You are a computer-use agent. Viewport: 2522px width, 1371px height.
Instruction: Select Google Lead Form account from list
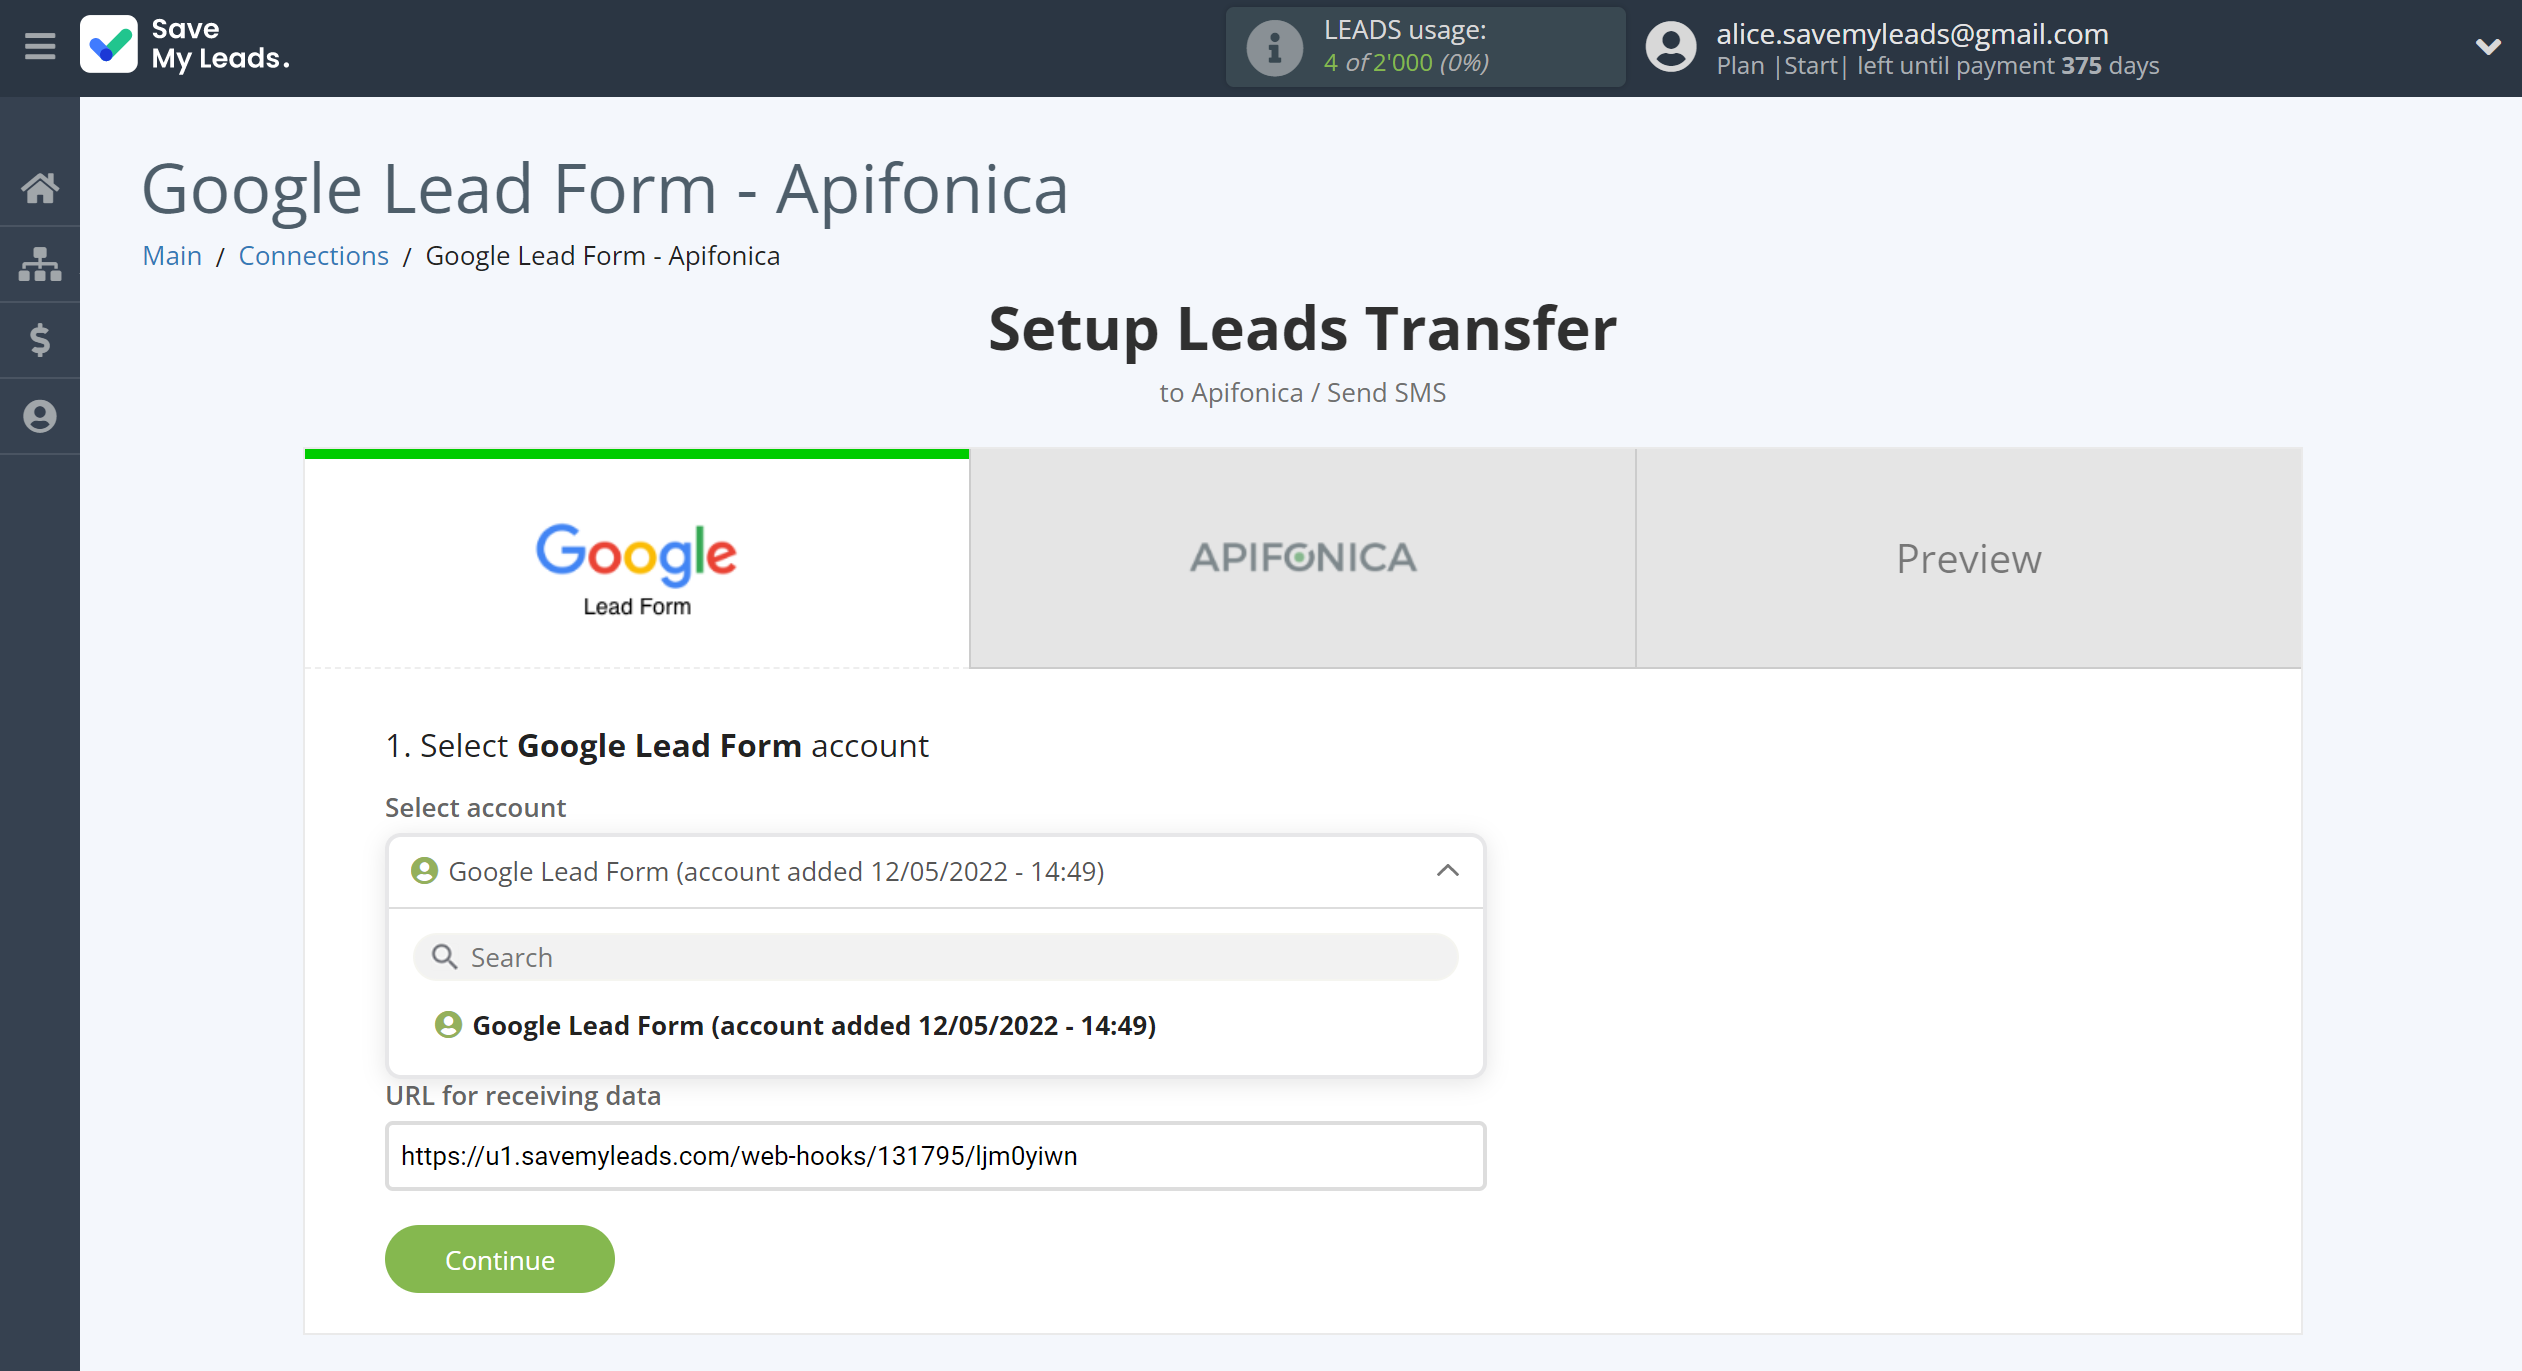(815, 1025)
